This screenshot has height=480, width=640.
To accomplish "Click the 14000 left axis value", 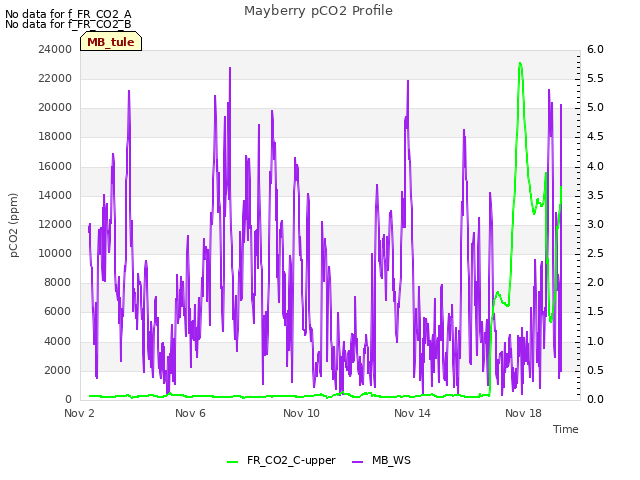I will (x=55, y=195).
